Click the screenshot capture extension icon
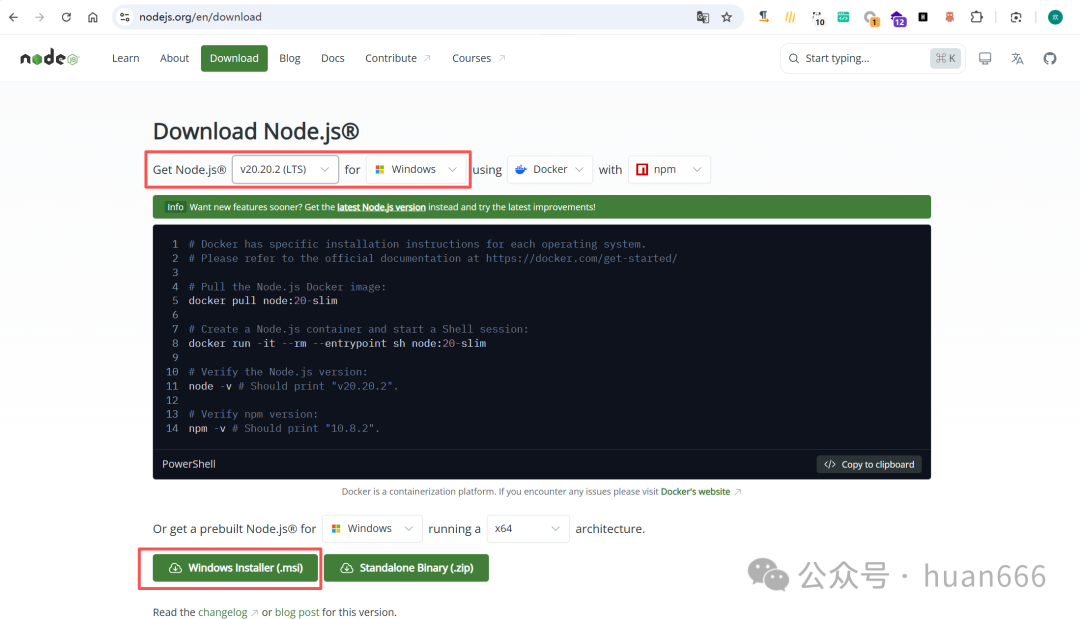1080x619 pixels. point(1016,17)
